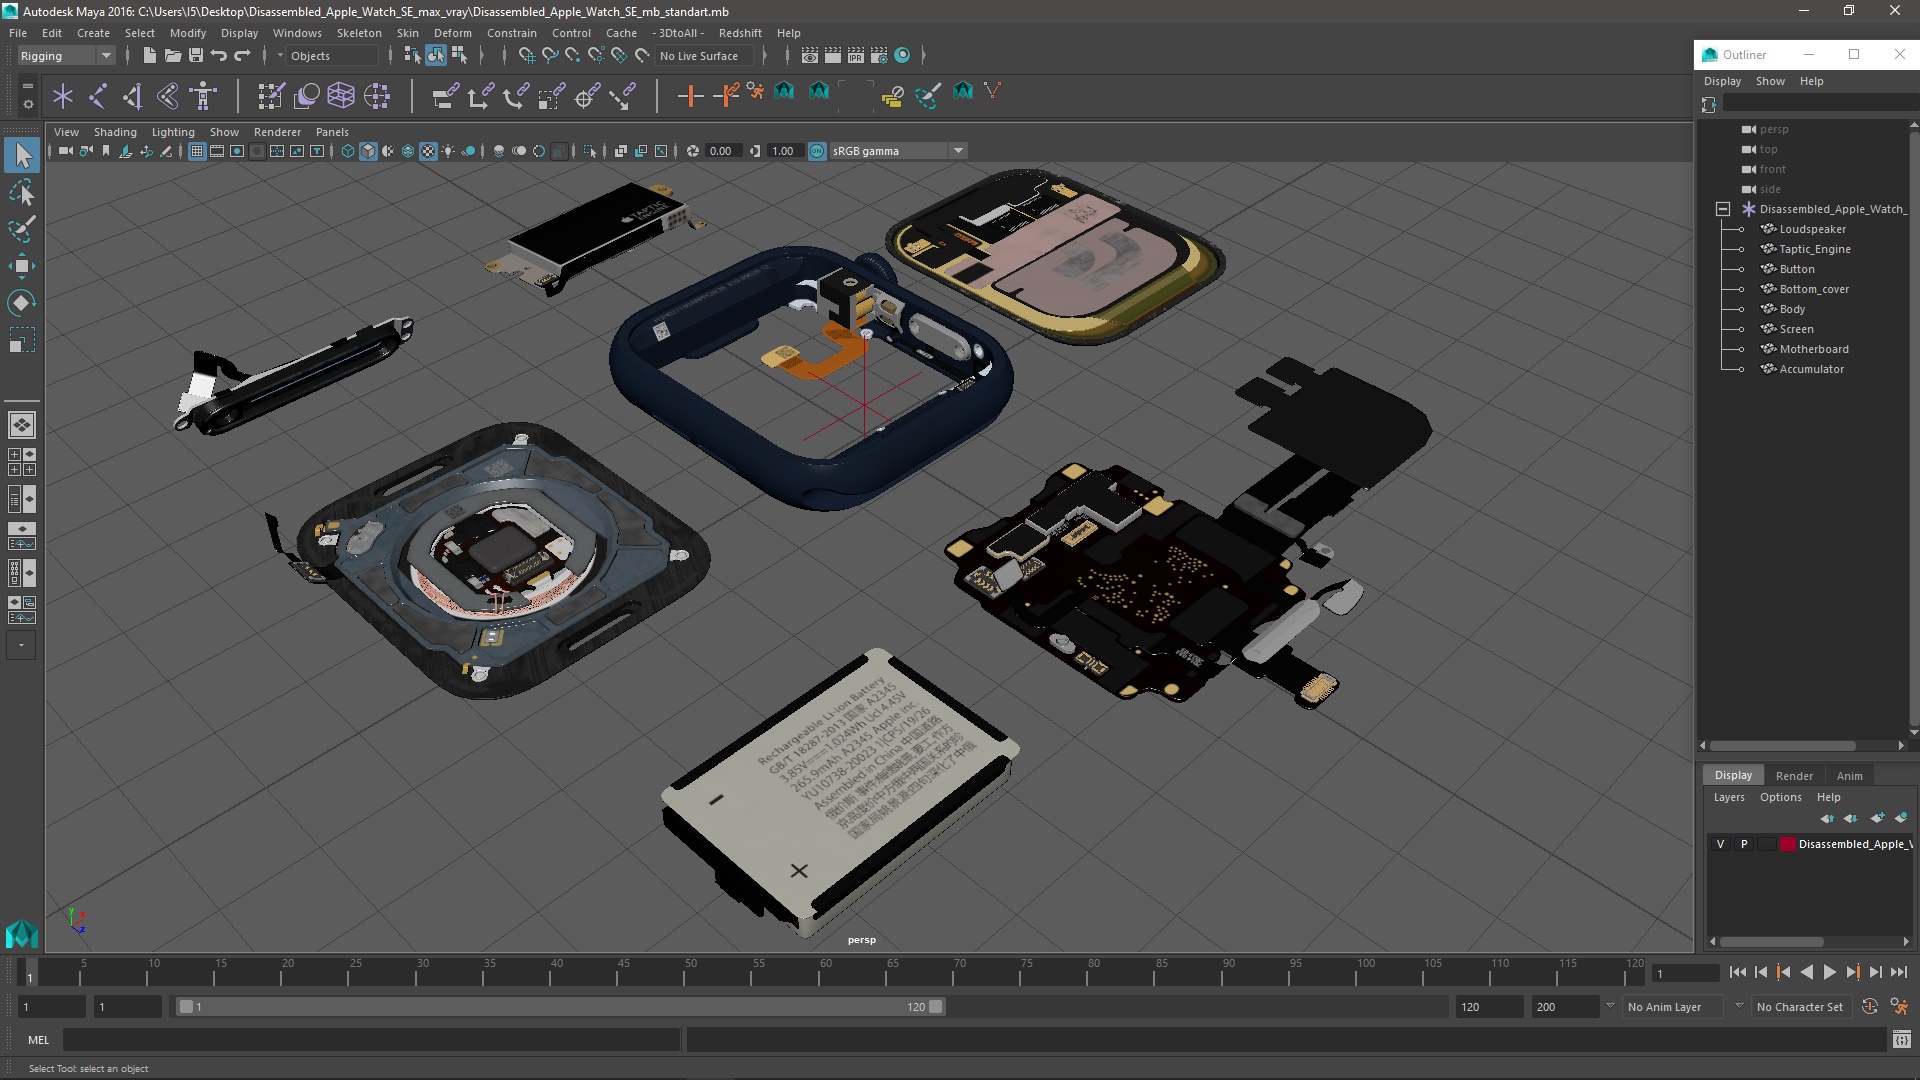
Task: Click frame 60 on the timeline
Action: tap(826, 972)
